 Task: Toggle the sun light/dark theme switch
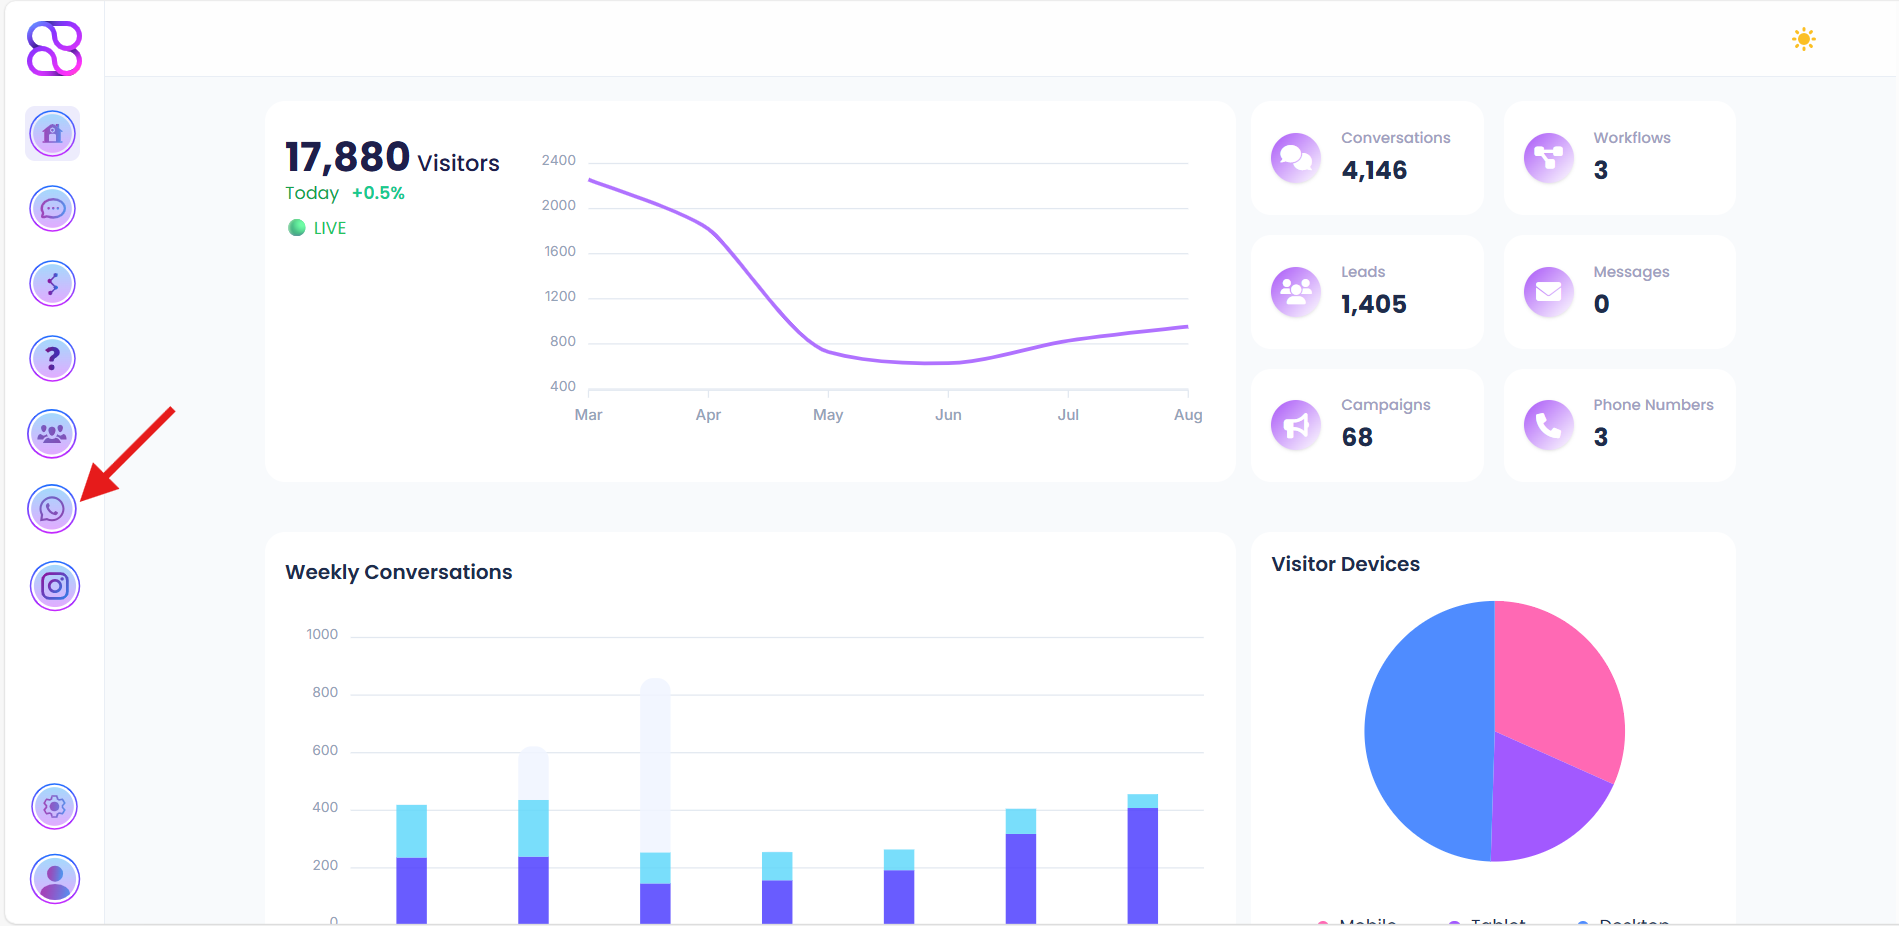(1803, 40)
